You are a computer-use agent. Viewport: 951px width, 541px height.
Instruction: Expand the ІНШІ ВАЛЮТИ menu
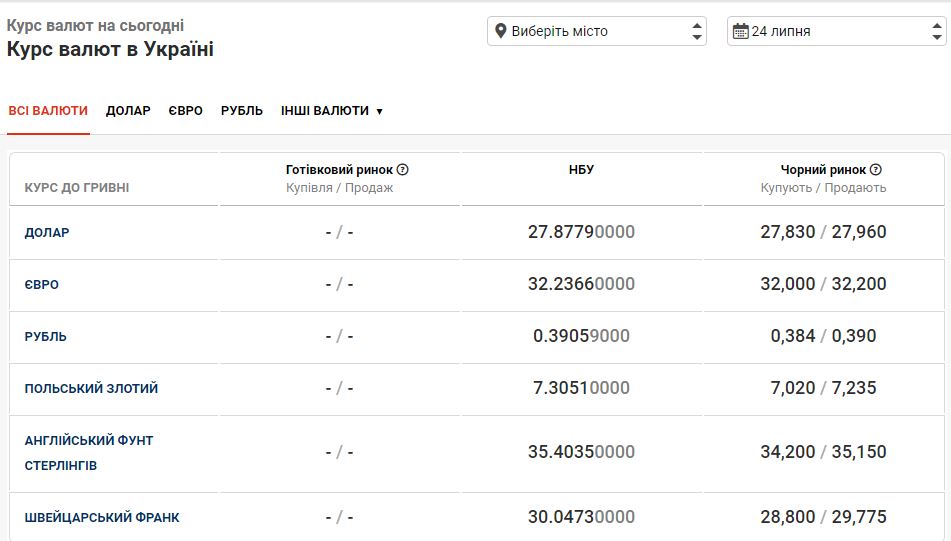click(x=332, y=111)
